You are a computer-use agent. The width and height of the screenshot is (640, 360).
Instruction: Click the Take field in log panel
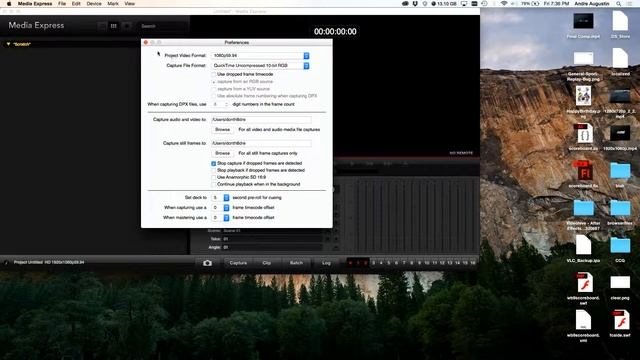tap(272, 239)
